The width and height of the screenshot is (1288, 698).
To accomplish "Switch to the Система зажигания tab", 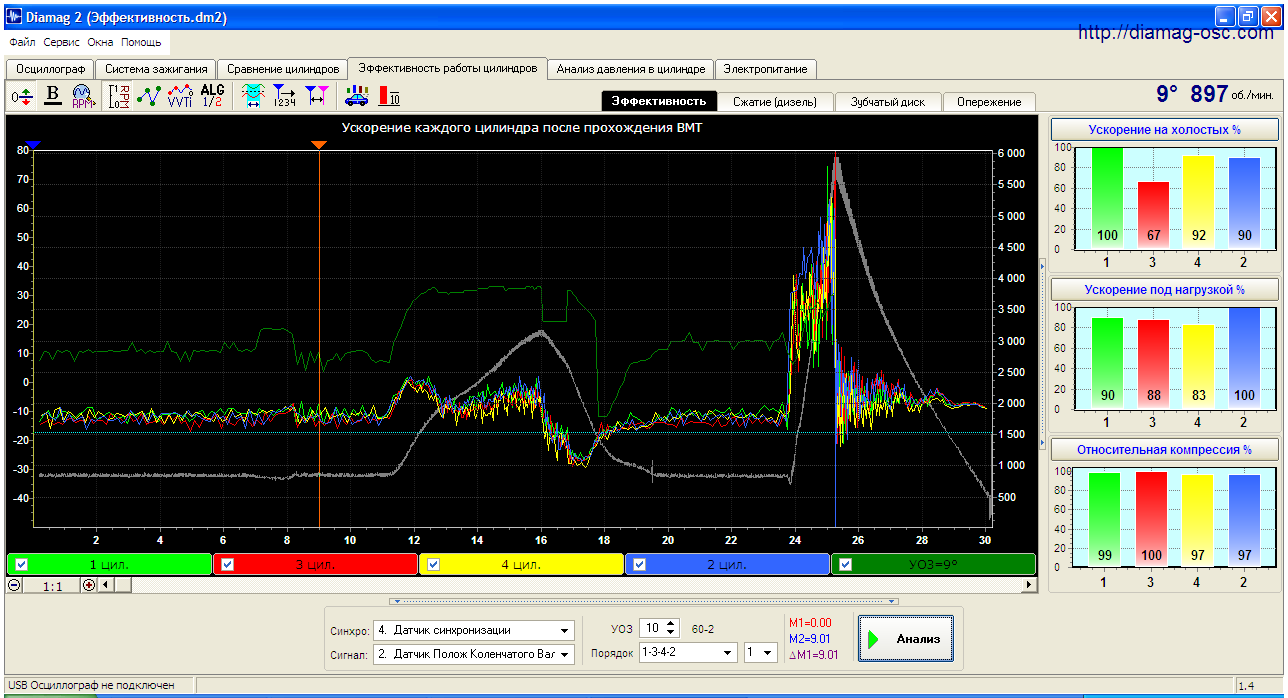I will (x=156, y=69).
